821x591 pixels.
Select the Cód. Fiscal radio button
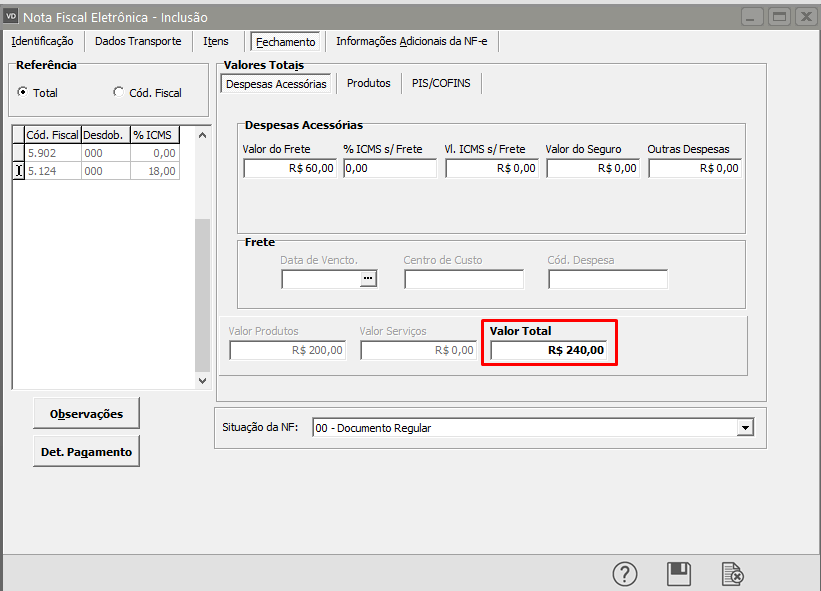coord(119,92)
